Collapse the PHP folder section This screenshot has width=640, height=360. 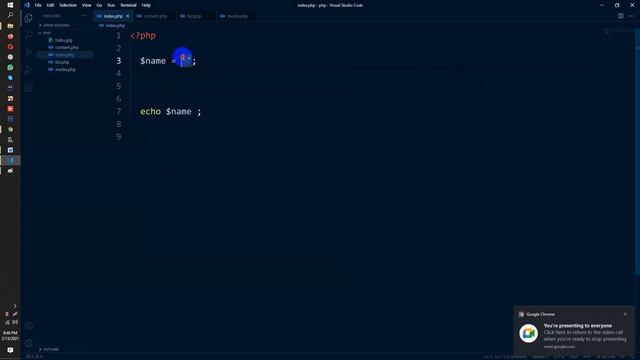point(45,33)
